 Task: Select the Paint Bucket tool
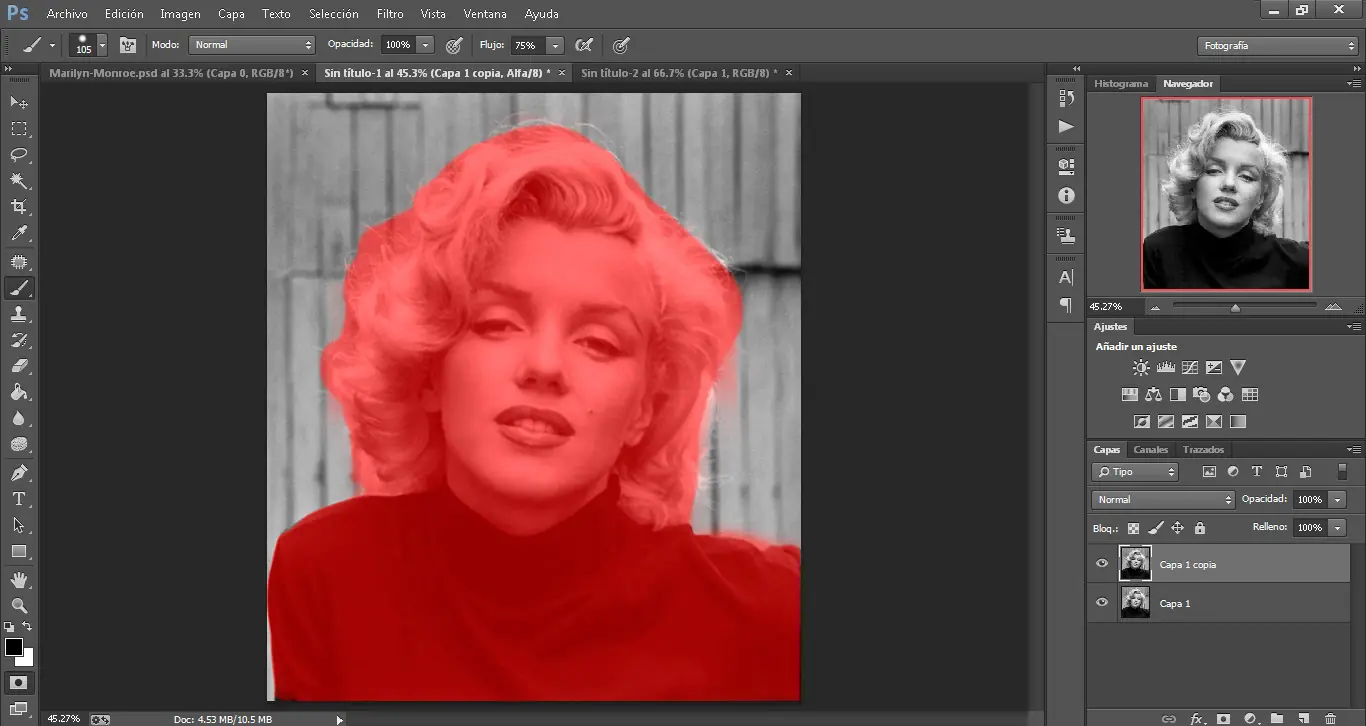[x=19, y=392]
